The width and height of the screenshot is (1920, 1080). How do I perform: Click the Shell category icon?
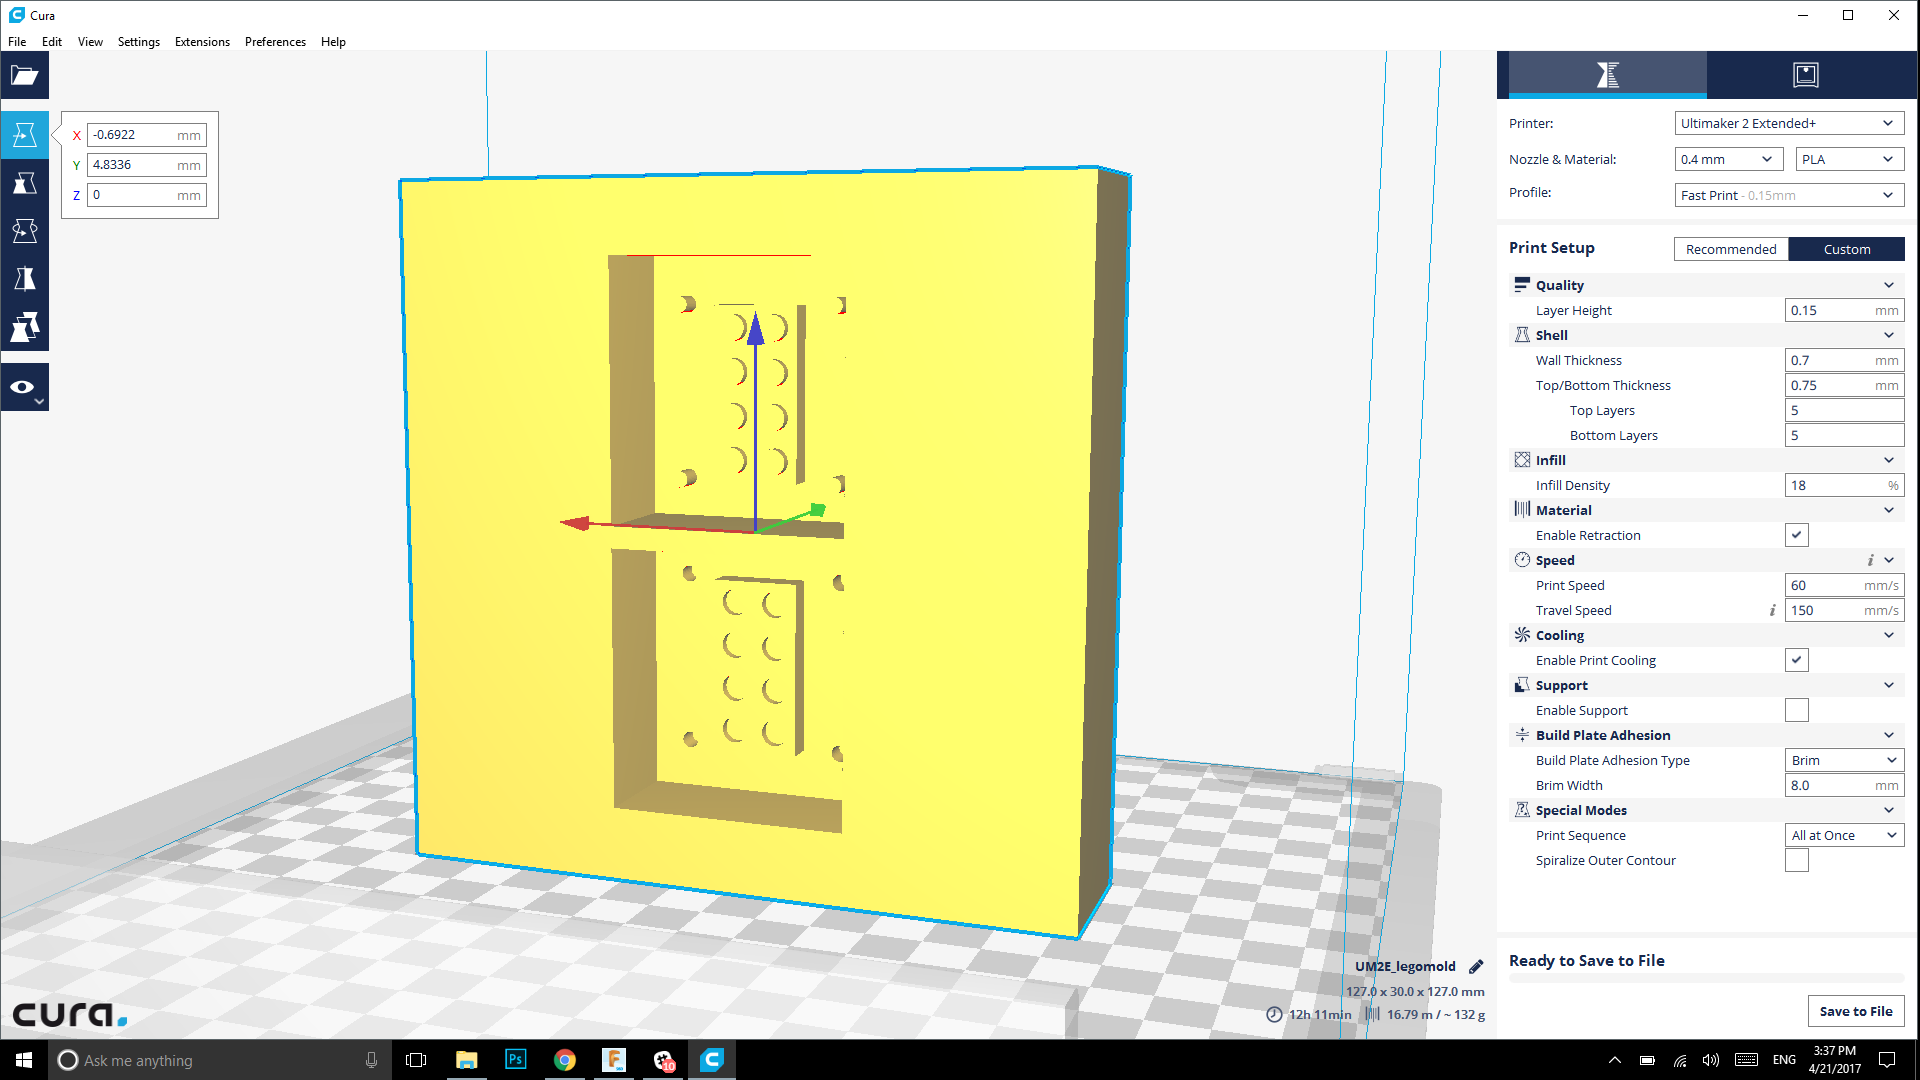(1522, 335)
